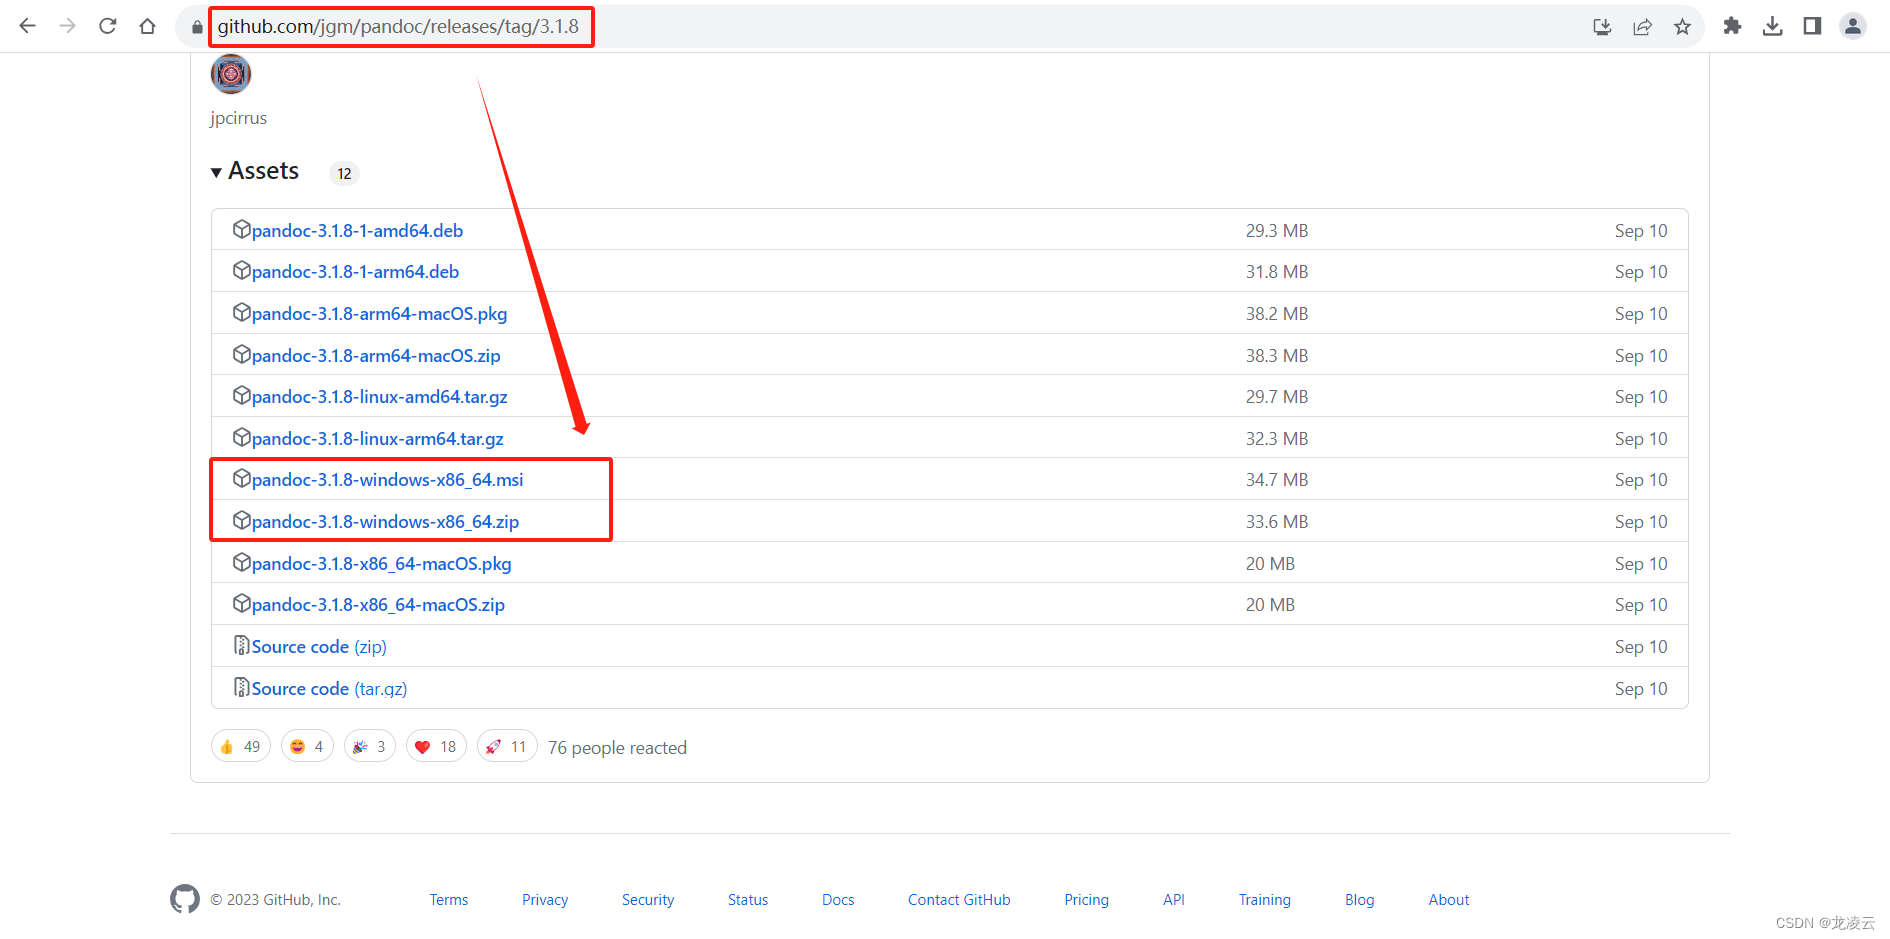Click the package icon for pandoc-3.1.8-1-arm64.deb

[x=241, y=270]
